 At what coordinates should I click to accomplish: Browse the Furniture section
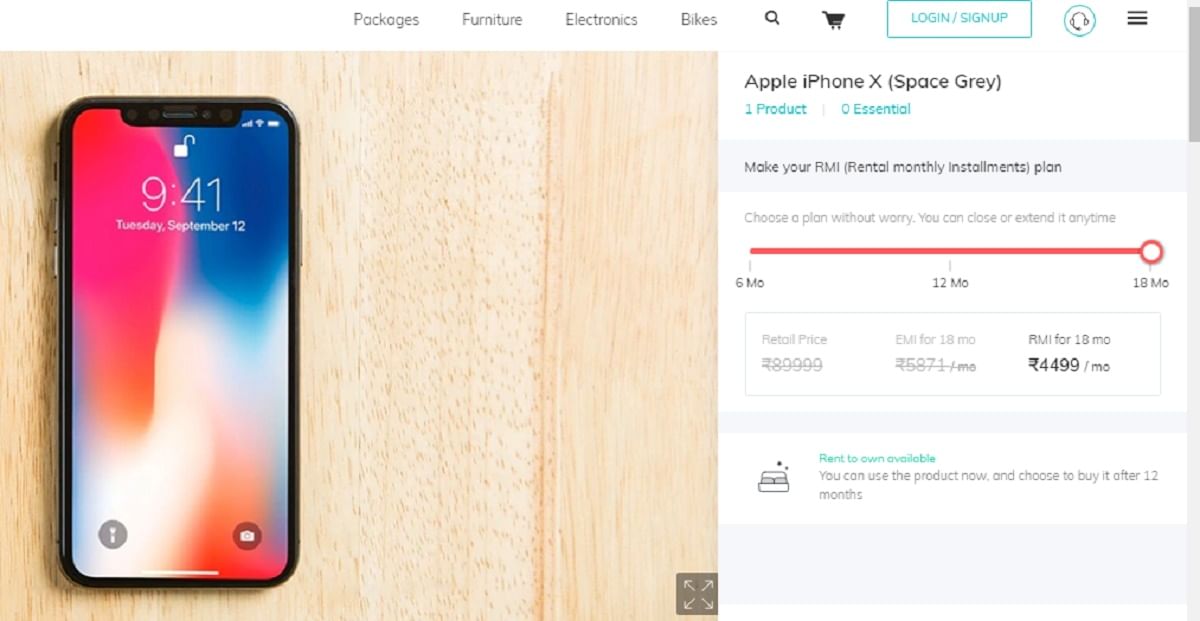tap(491, 19)
